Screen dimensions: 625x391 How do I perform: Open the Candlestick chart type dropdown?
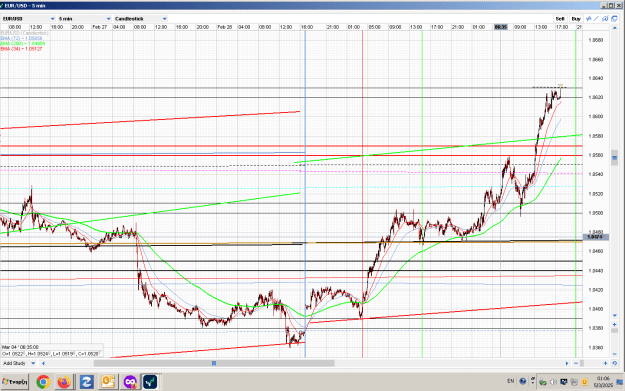coord(140,19)
